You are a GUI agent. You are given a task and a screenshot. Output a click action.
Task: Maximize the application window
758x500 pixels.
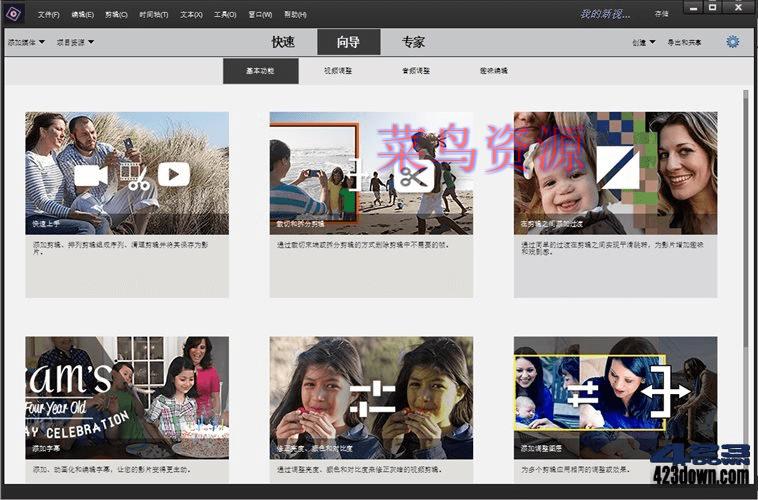click(x=713, y=7)
